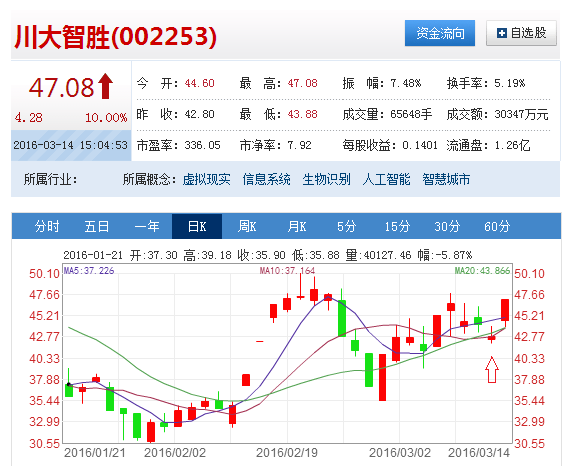
Task: Open the 人工智能 concept link
Action: click(x=386, y=180)
